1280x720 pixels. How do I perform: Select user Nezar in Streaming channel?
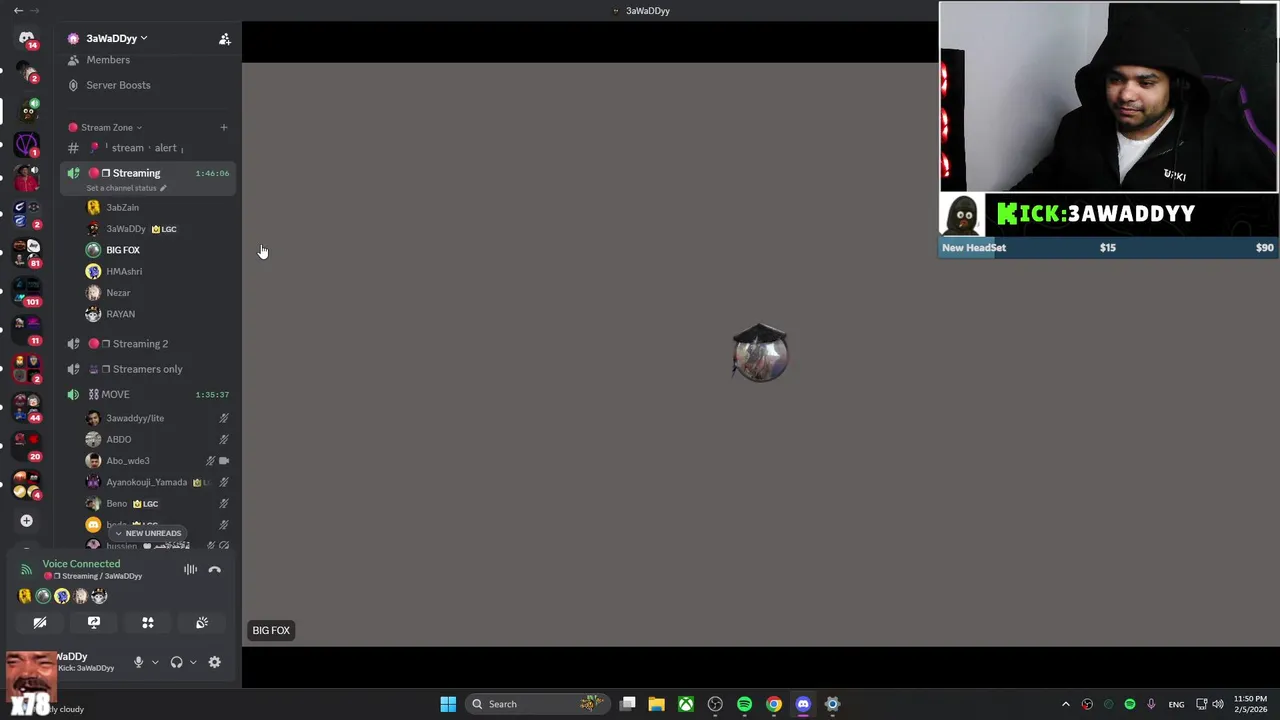pos(118,293)
